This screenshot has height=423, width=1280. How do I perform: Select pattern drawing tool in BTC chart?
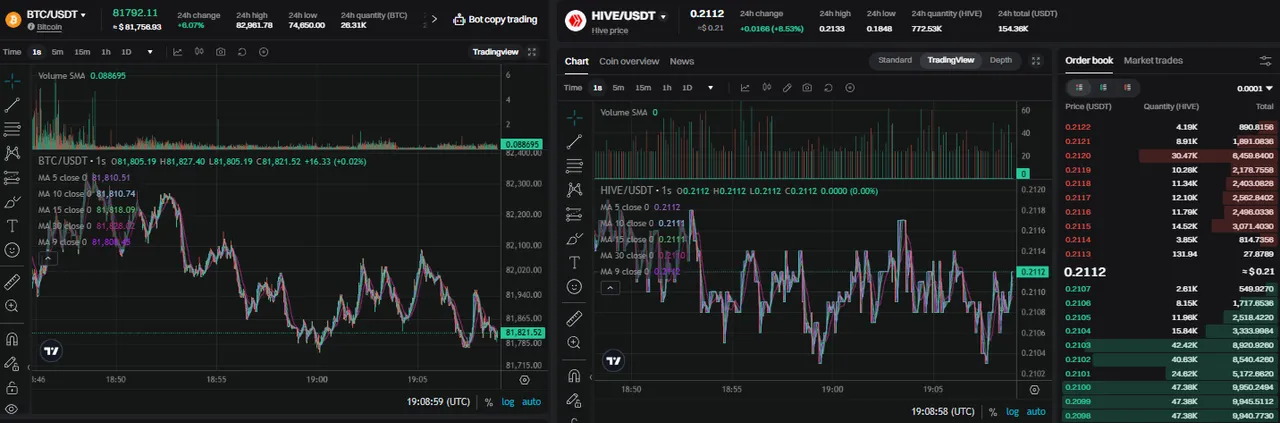pos(12,153)
